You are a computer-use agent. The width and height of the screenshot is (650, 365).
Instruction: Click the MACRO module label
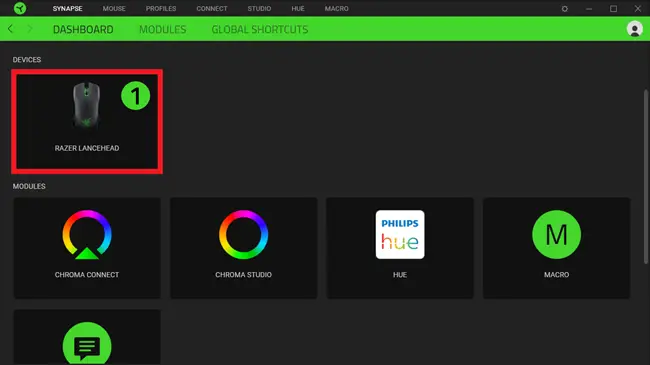pos(556,275)
